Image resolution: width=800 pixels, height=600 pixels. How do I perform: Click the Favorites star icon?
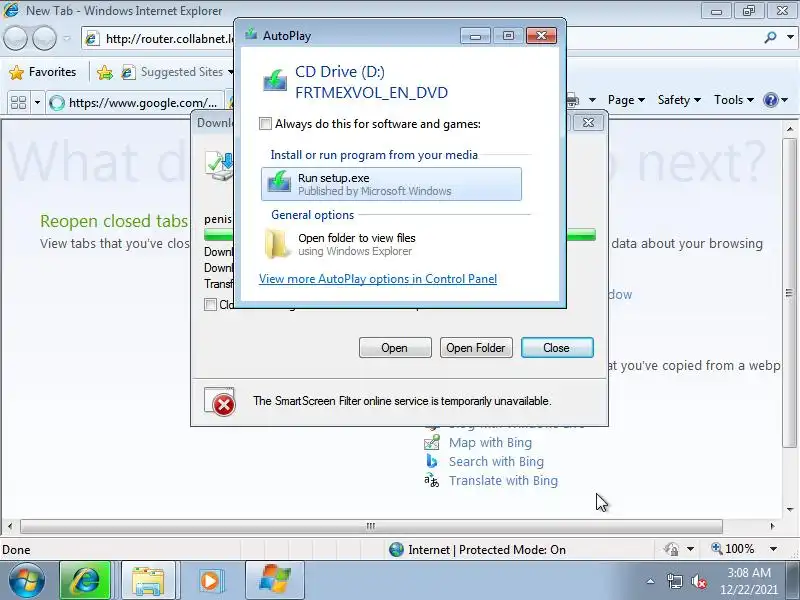pyautogui.click(x=17, y=72)
